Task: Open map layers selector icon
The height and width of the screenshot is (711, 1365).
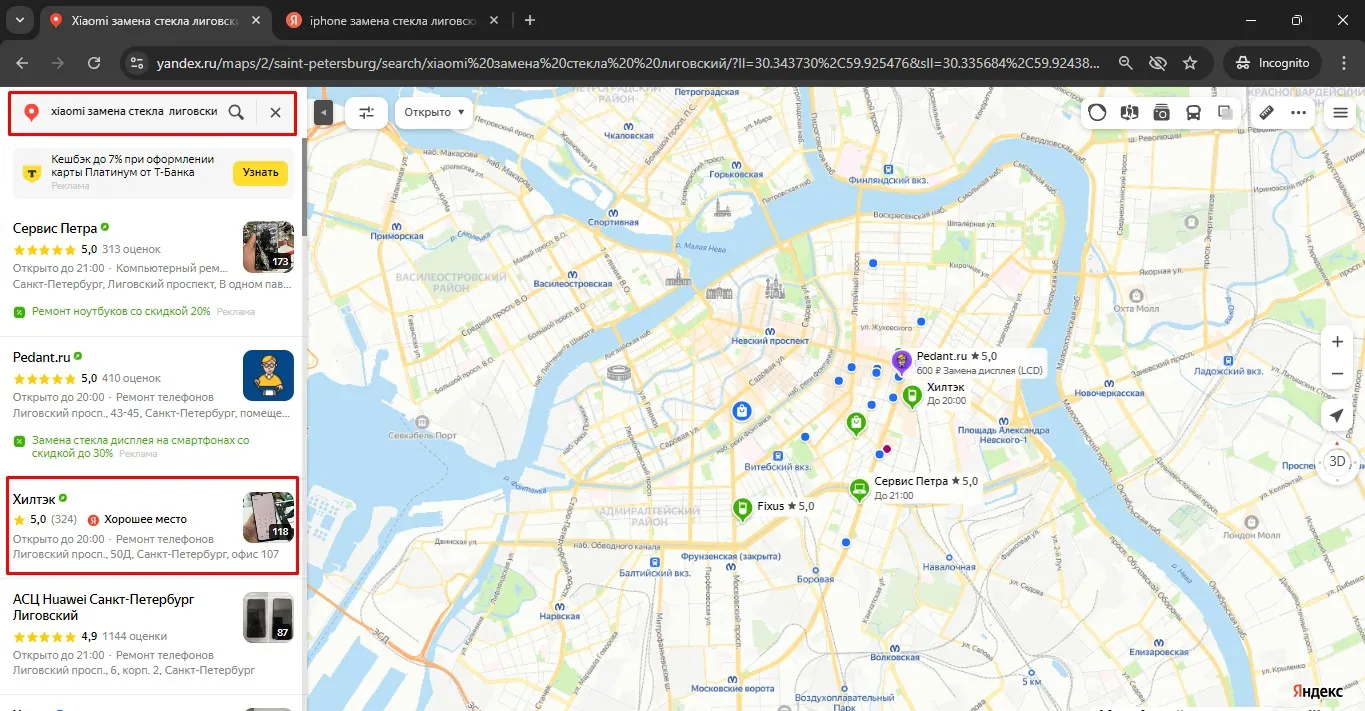Action: click(x=1225, y=113)
